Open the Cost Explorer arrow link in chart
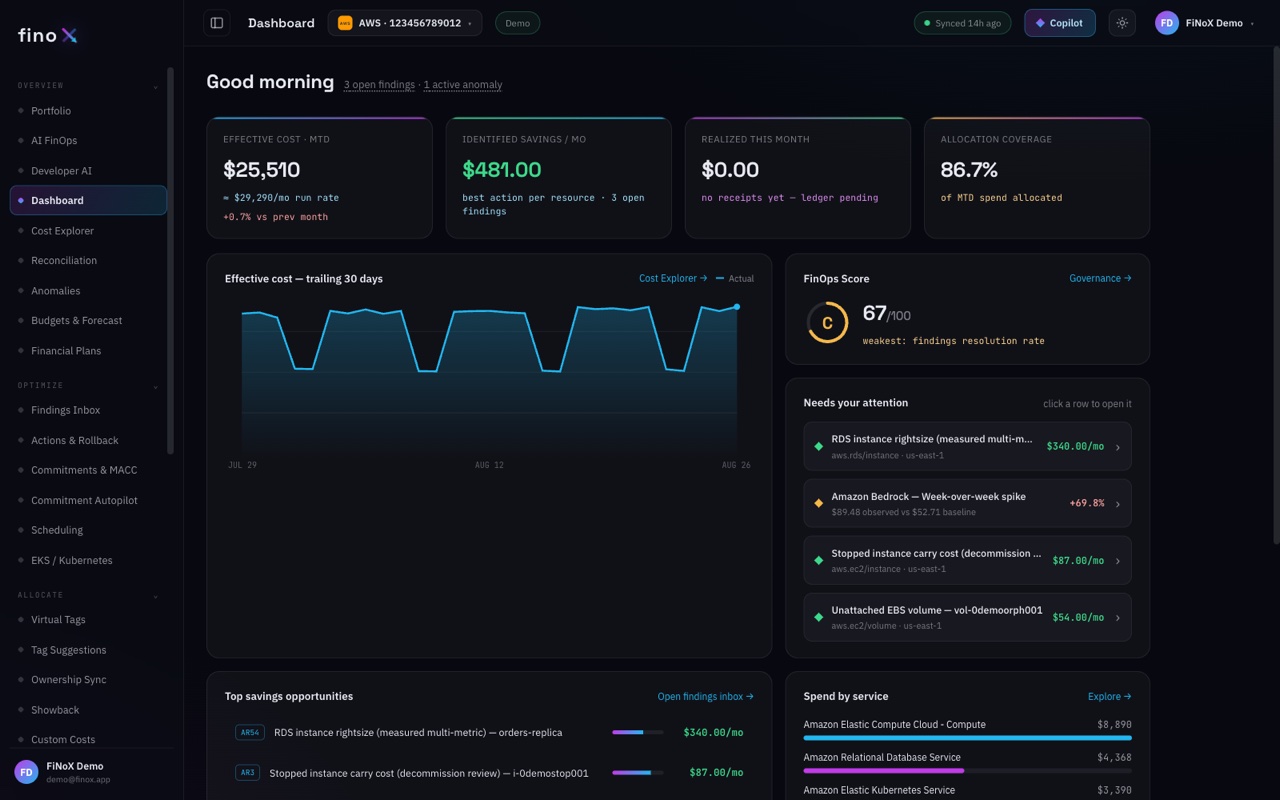This screenshot has height=800, width=1280. click(673, 279)
